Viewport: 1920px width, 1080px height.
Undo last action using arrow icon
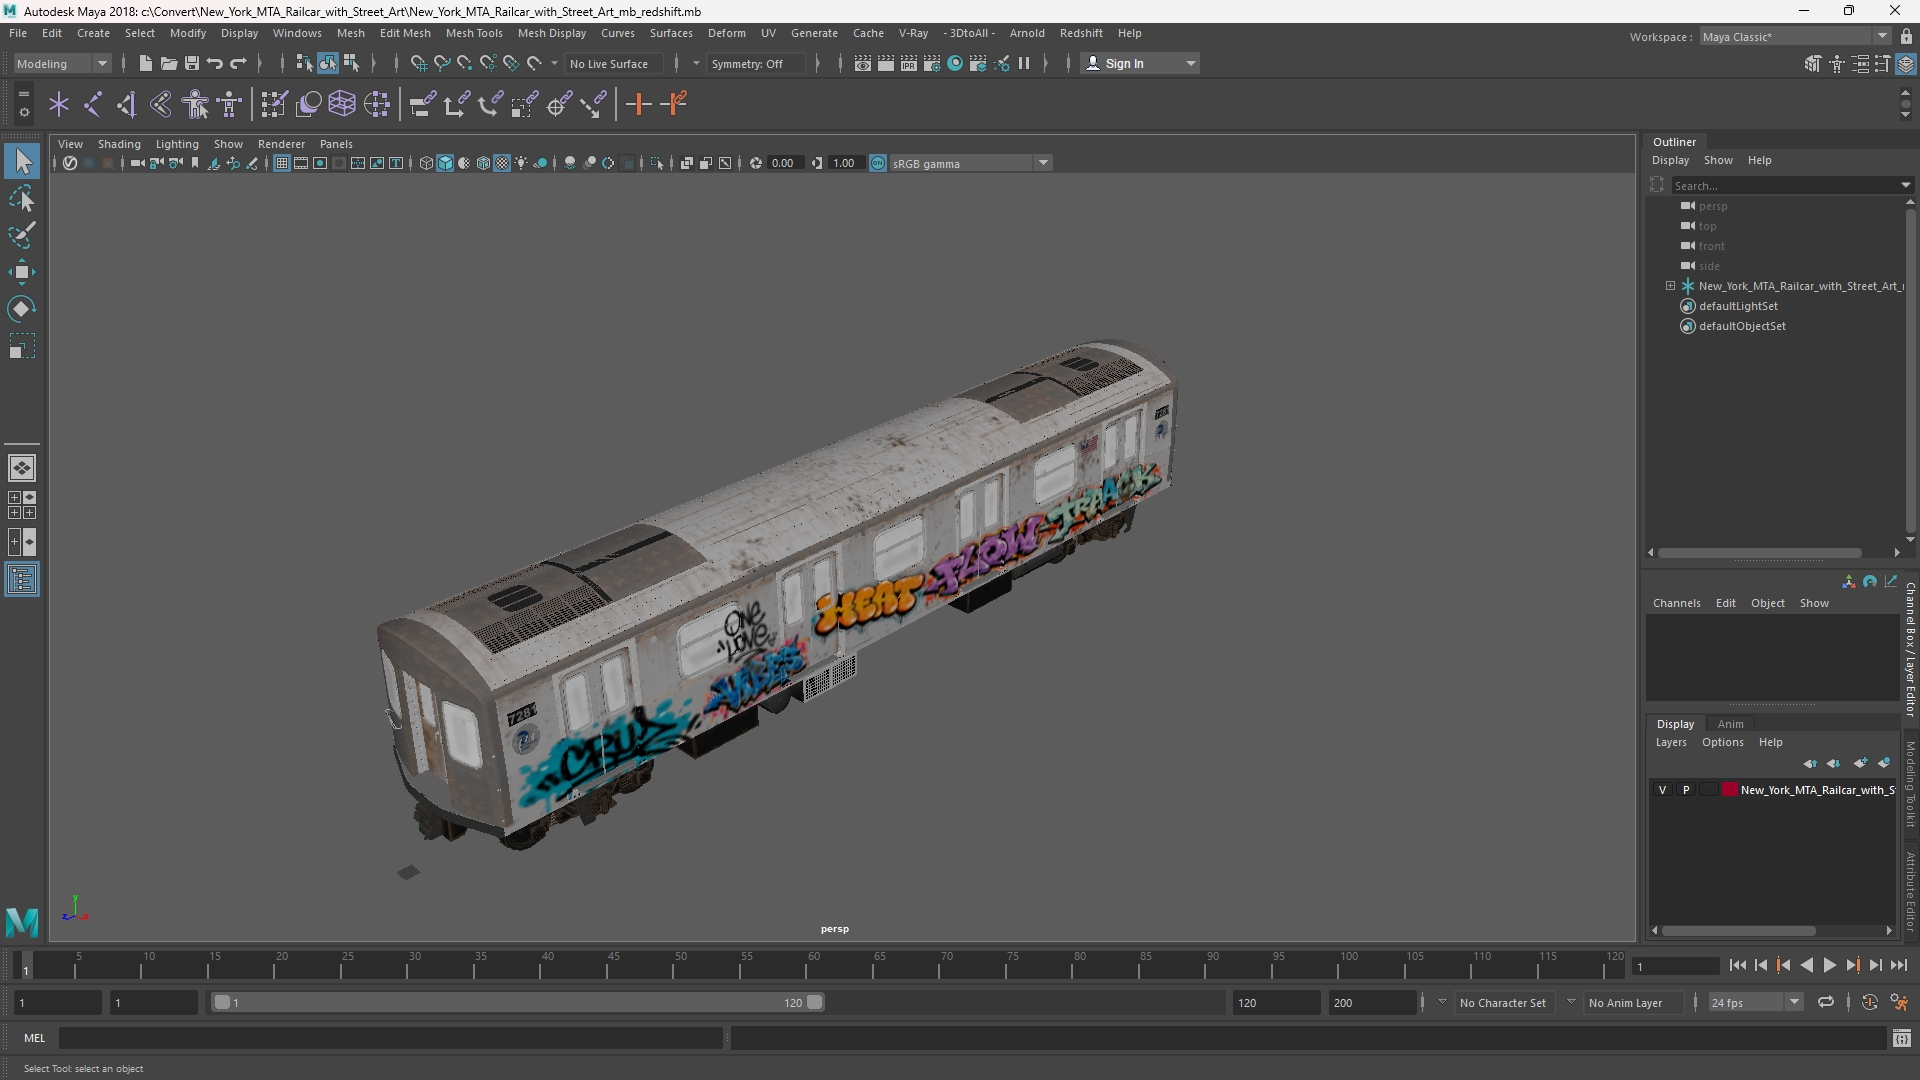214,63
